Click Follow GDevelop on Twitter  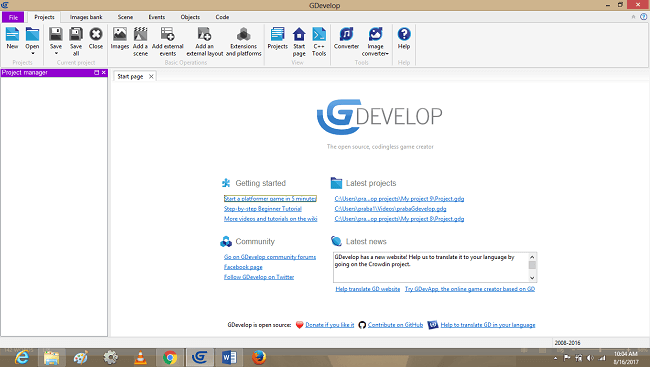point(259,277)
